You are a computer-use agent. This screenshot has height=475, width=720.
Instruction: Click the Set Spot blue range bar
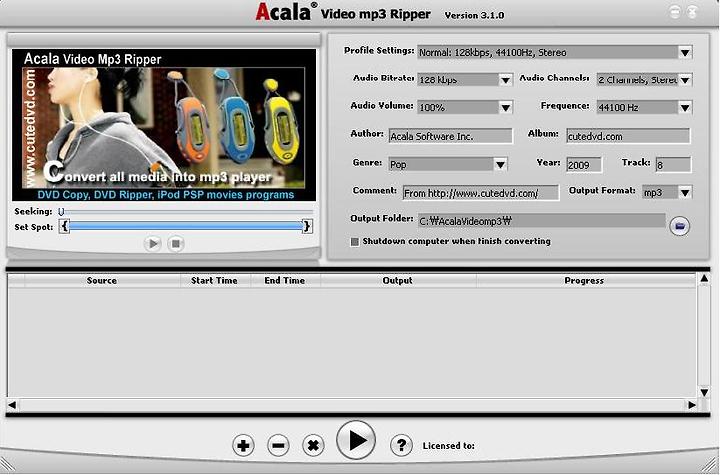click(186, 226)
